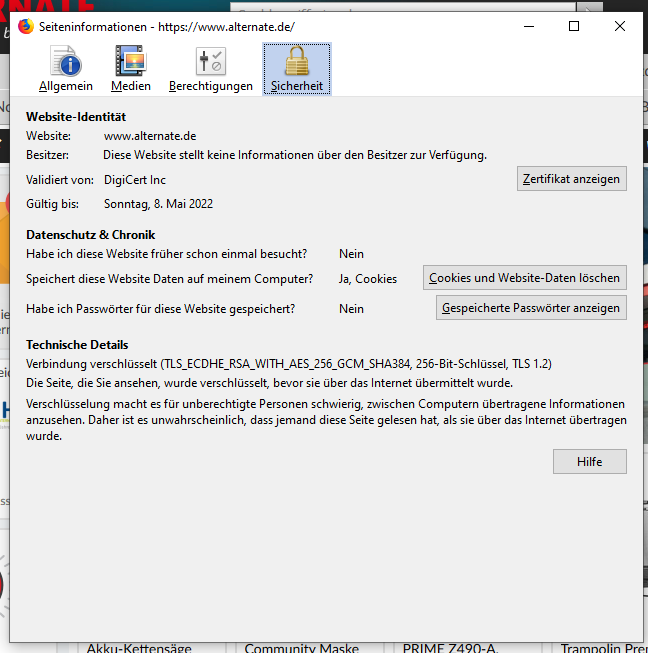Click the Verbindung verschlüsselt TLS cipher line
This screenshot has width=648, height=653.
coord(289,364)
